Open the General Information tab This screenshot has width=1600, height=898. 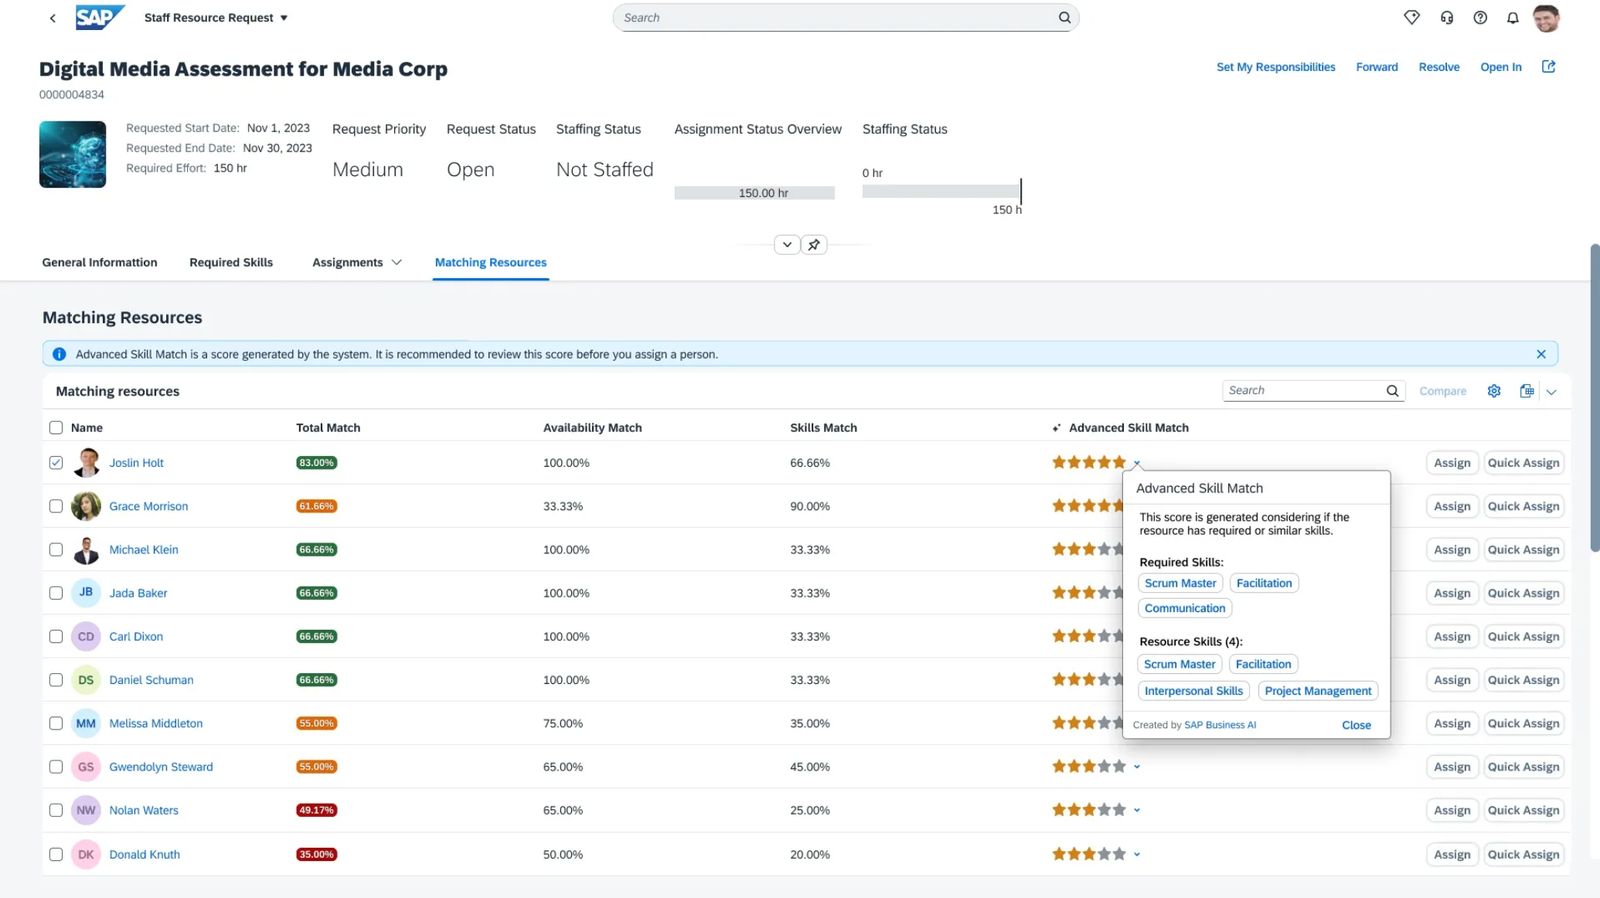coord(99,263)
